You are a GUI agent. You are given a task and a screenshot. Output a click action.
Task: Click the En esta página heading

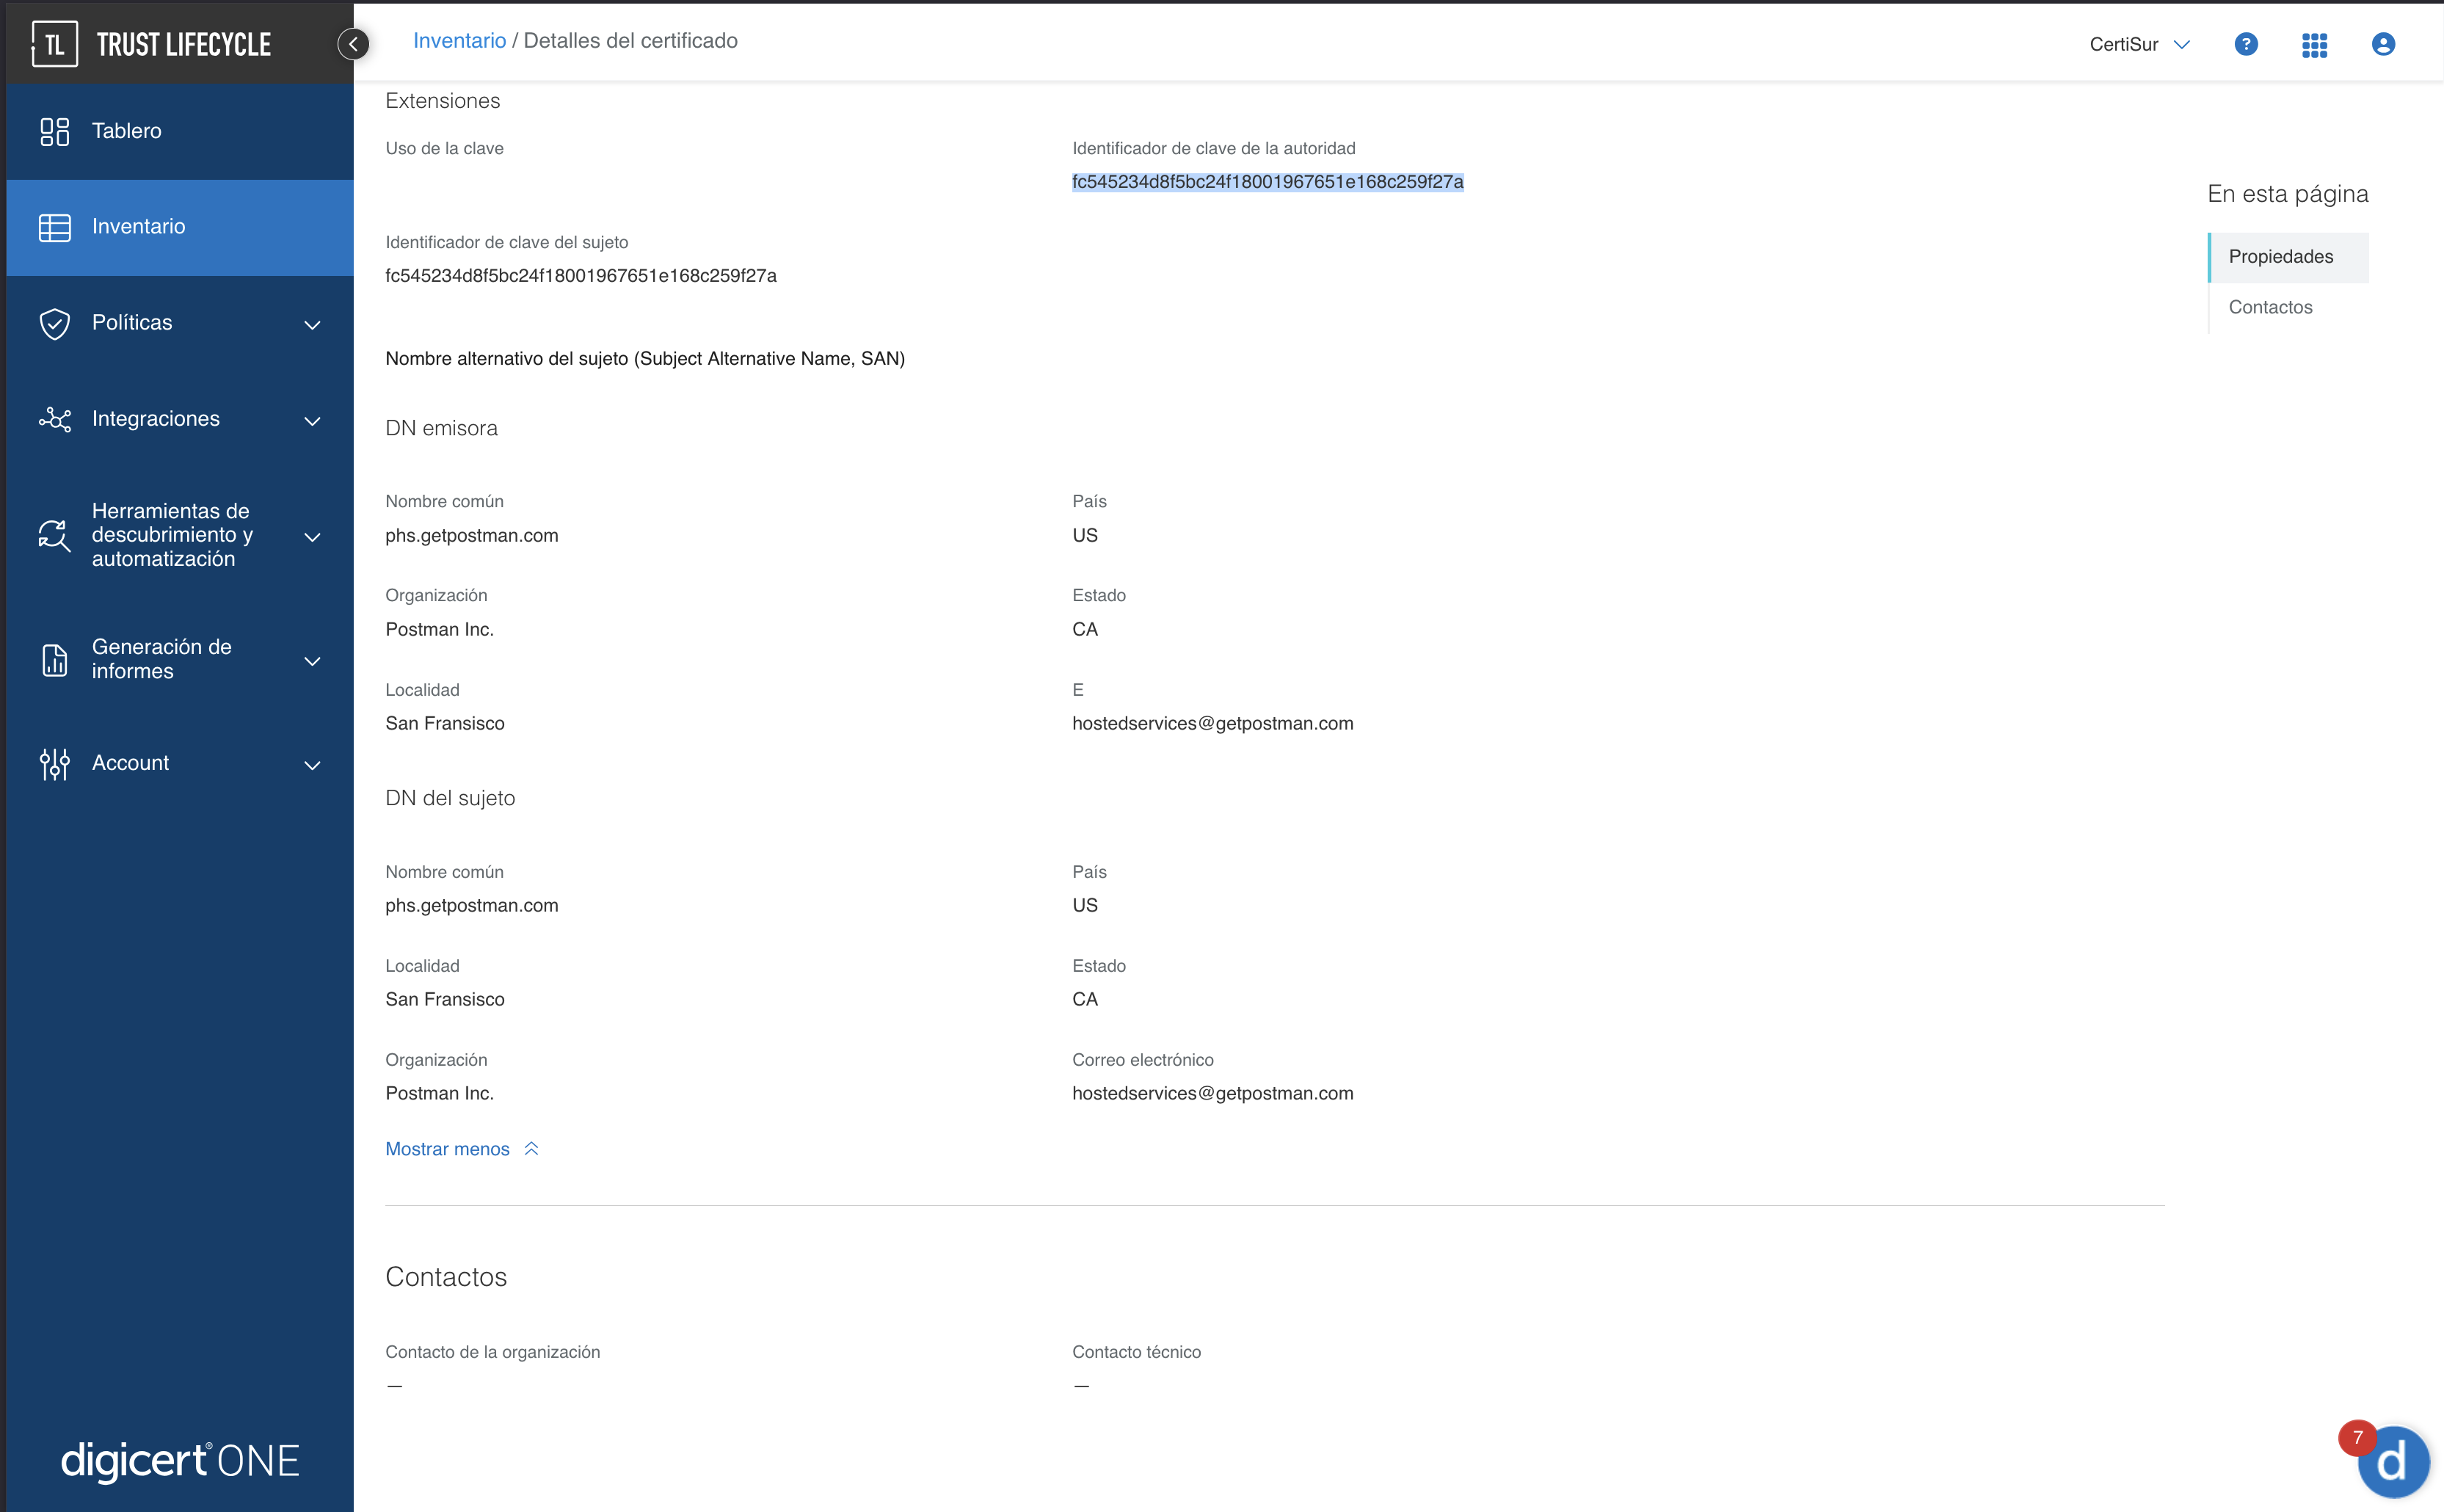2288,193
